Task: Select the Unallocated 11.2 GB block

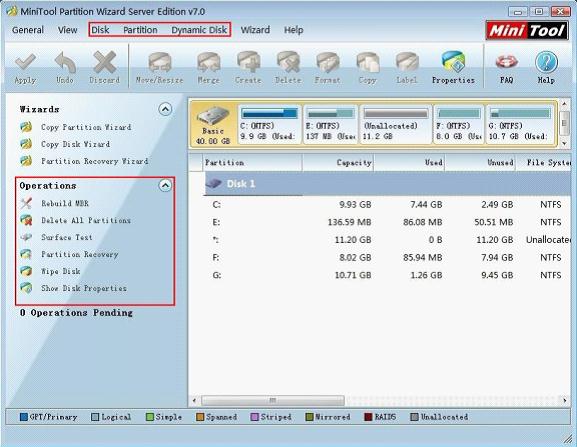Action: (396, 124)
